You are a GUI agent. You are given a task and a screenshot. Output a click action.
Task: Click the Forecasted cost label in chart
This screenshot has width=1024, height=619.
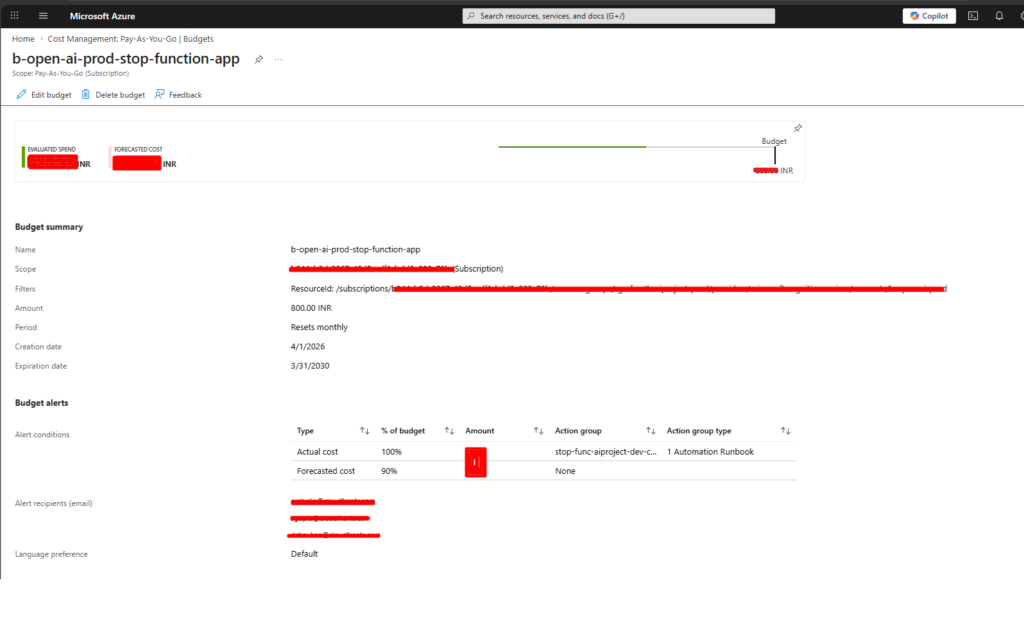pyautogui.click(x=138, y=150)
